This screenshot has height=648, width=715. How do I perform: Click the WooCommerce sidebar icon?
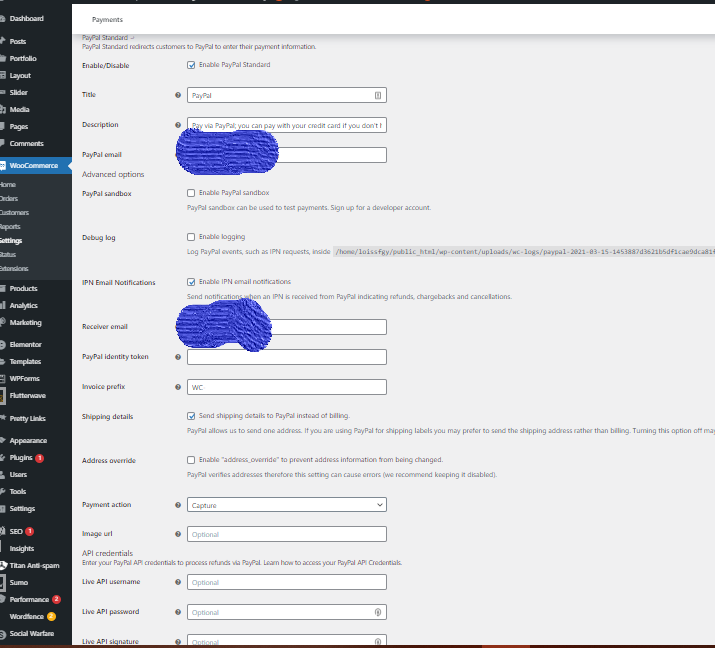(x=3, y=166)
